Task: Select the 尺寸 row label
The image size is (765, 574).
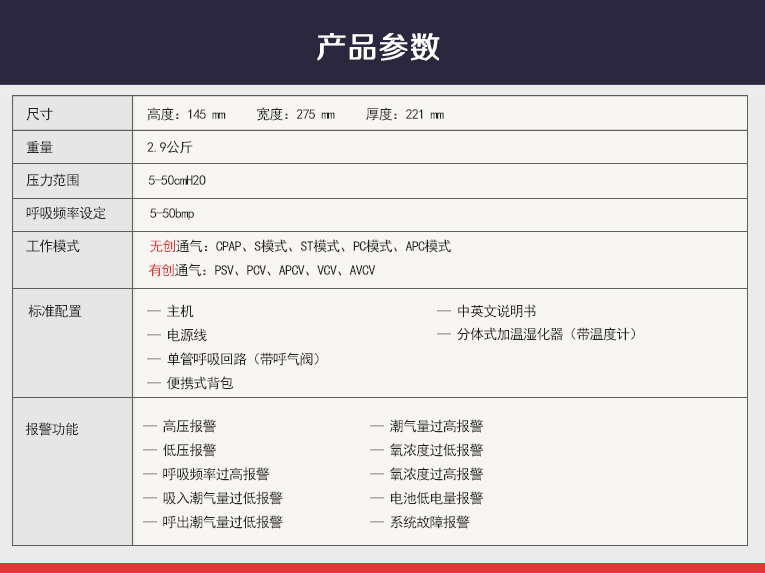Action: (39, 114)
